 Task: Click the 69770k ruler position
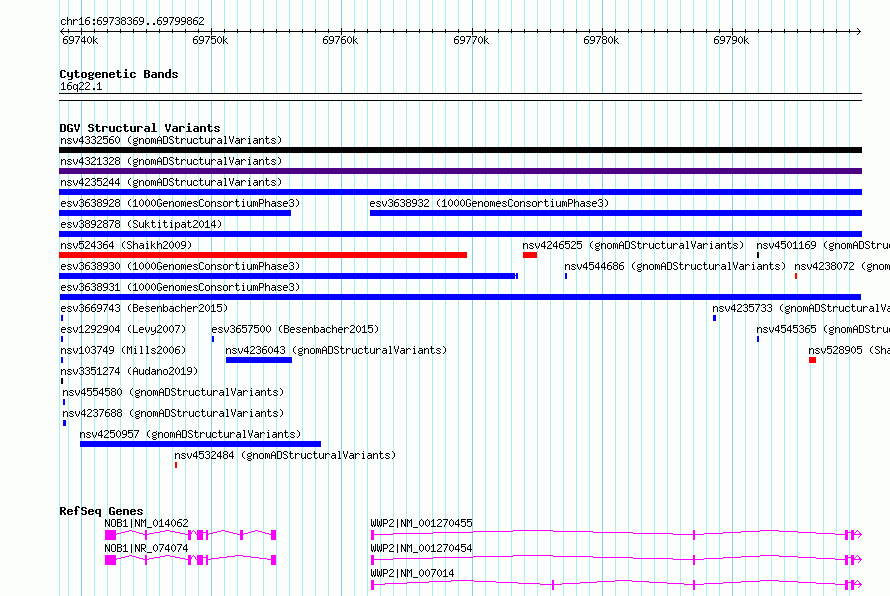(471, 40)
